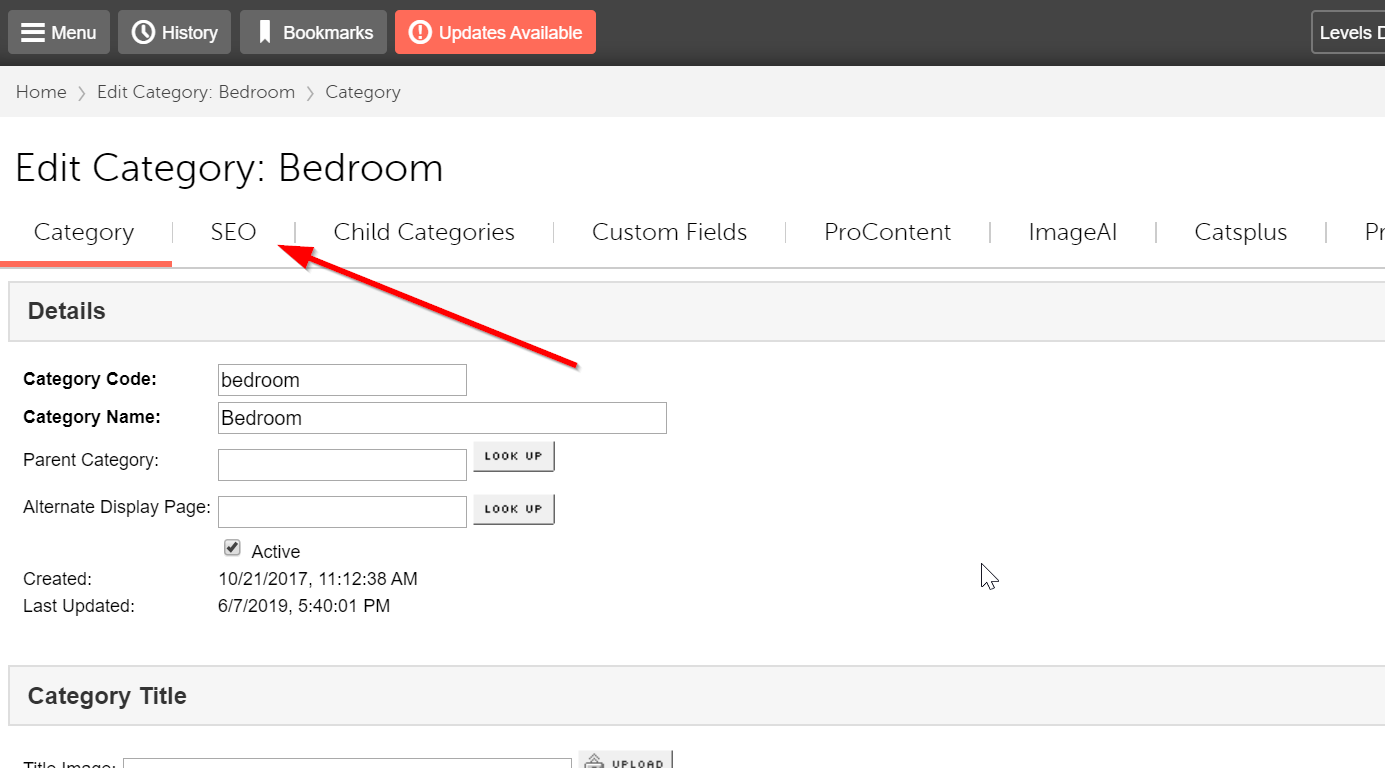The height and width of the screenshot is (768, 1385).
Task: Open the hamburger Menu button
Action: coord(59,33)
